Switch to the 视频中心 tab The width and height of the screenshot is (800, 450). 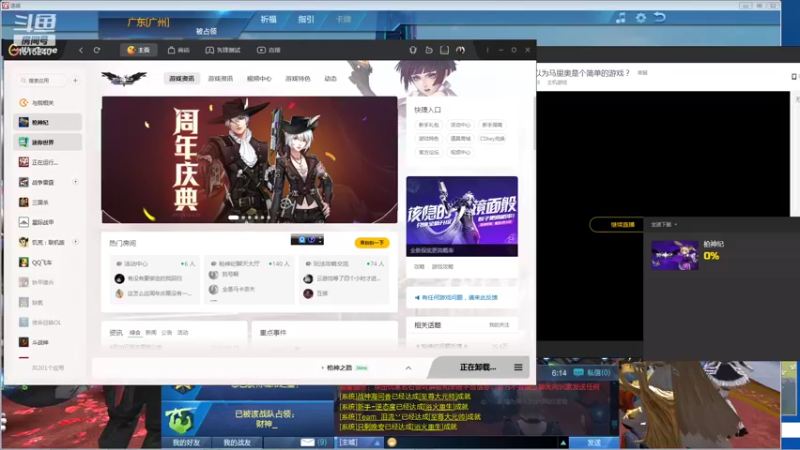click(259, 79)
